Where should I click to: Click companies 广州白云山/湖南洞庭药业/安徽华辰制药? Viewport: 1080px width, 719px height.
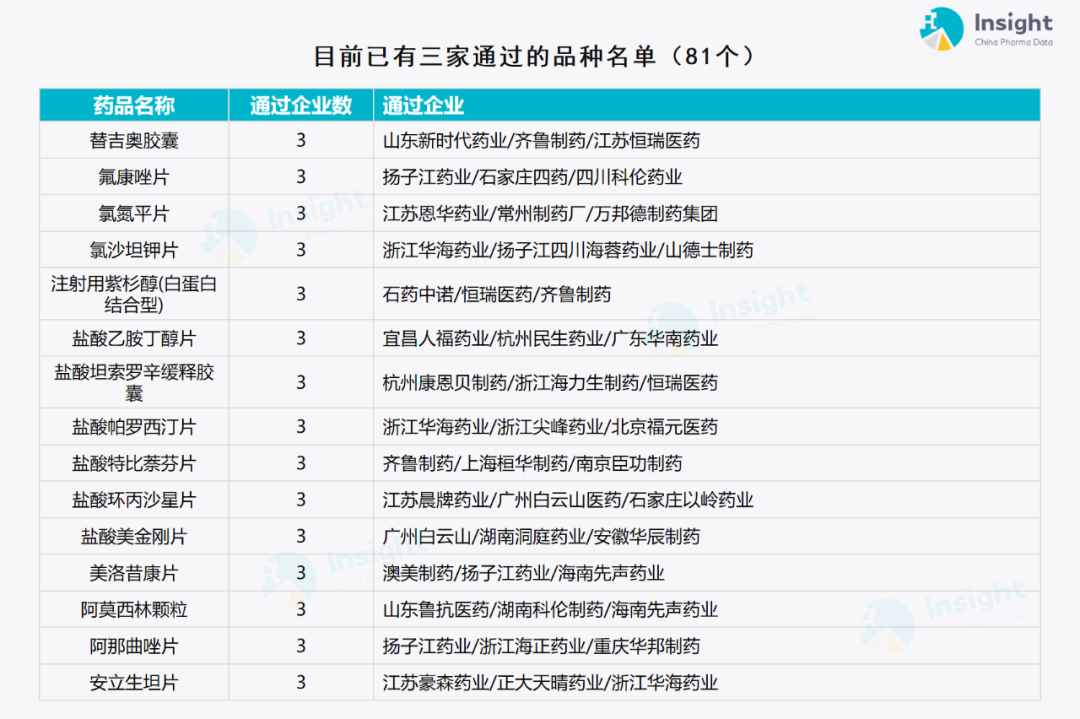coord(541,536)
